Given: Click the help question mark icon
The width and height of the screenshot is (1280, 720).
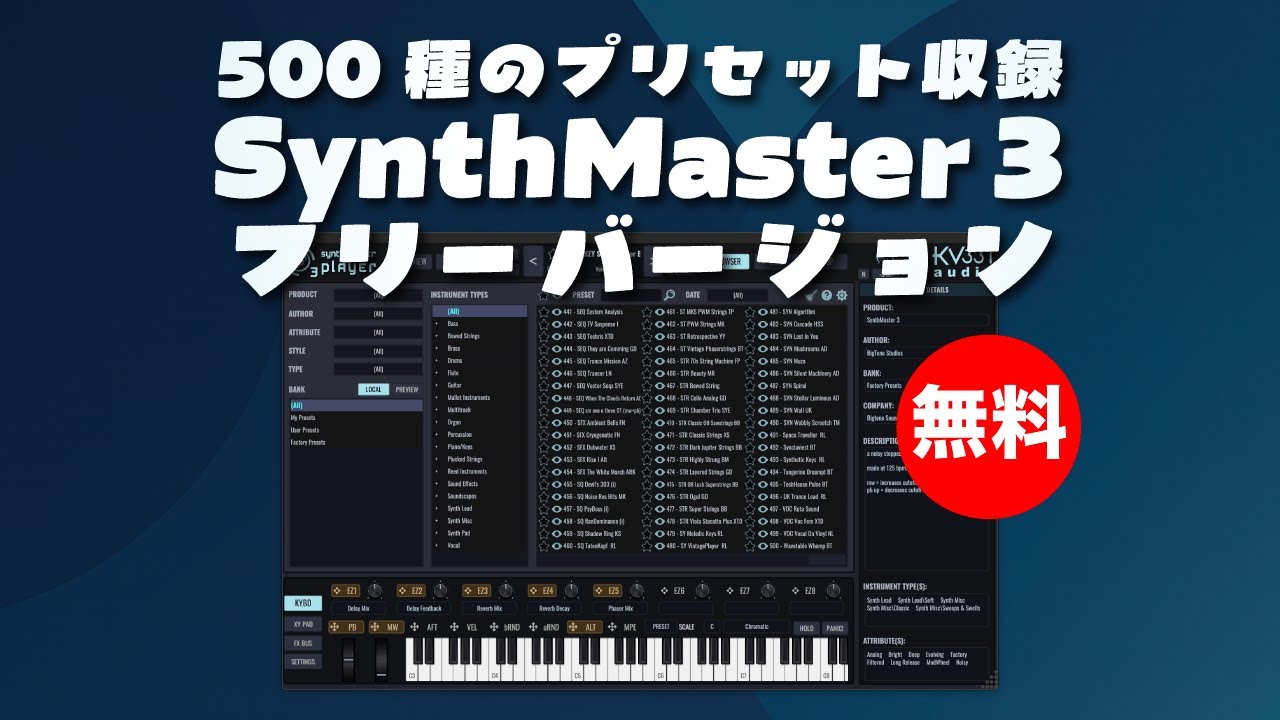Looking at the screenshot, I should click(x=826, y=296).
